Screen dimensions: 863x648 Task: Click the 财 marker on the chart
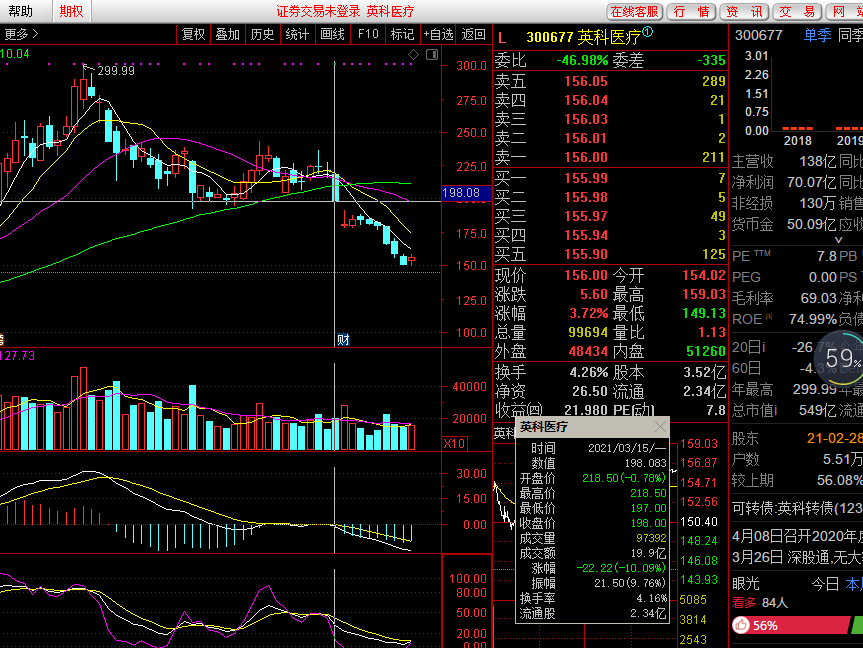[343, 340]
